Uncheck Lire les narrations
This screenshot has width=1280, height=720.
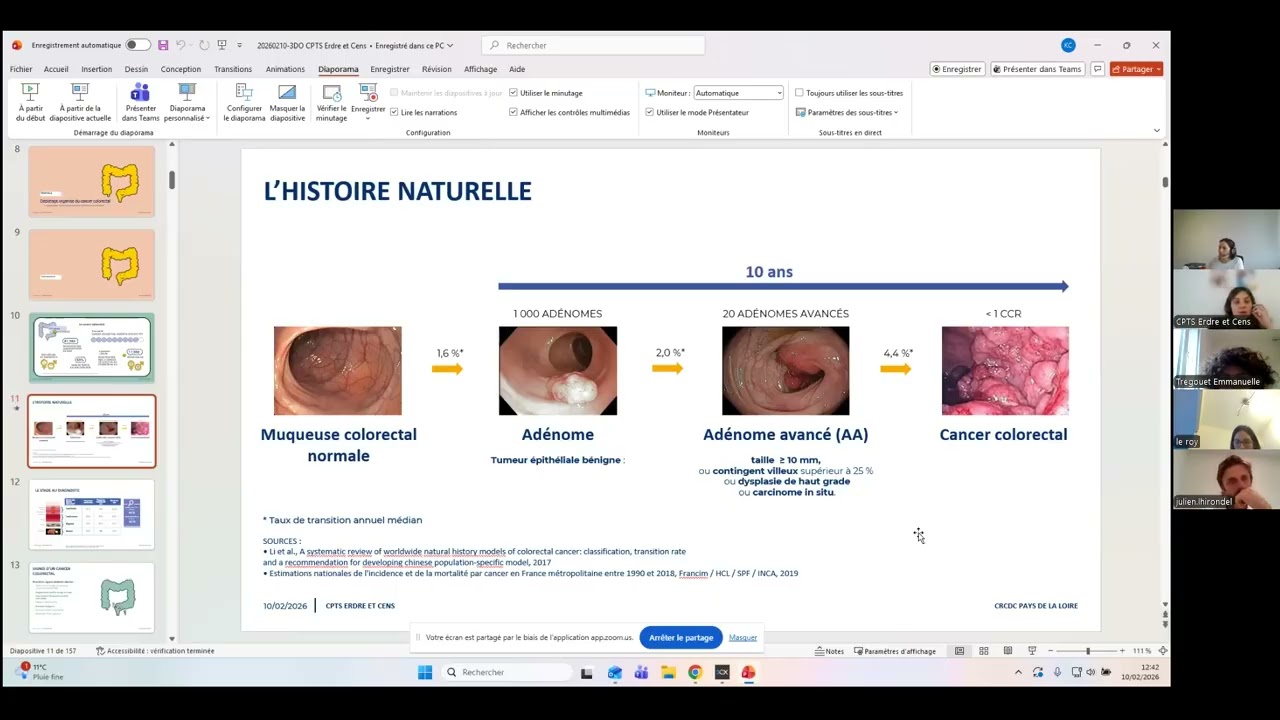[x=394, y=113]
